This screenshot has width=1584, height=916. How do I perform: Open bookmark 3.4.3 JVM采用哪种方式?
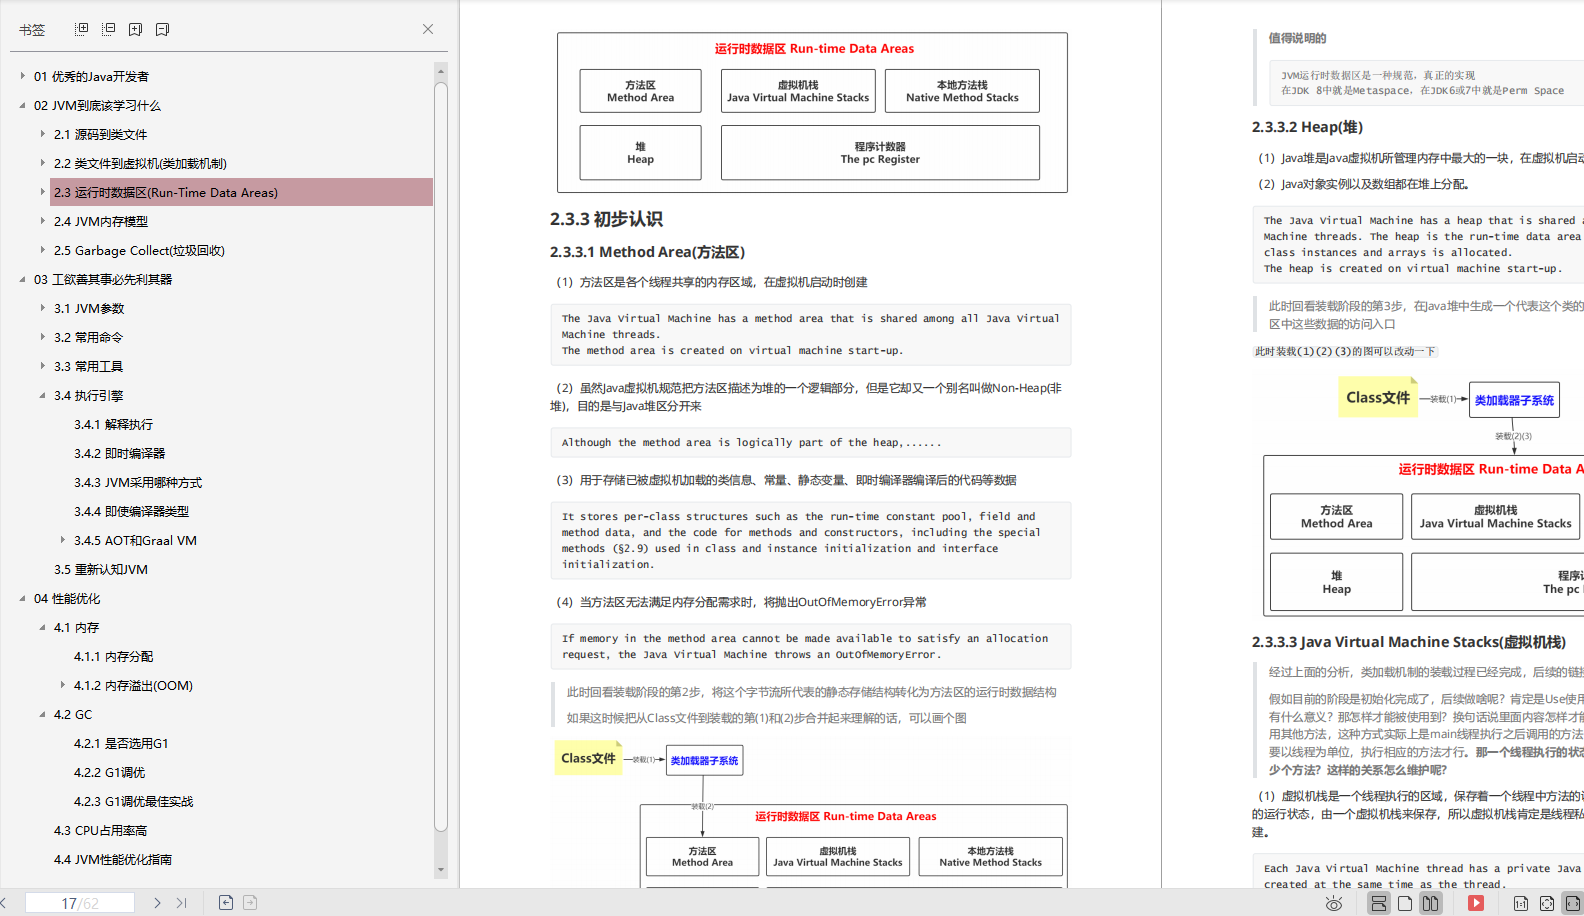pyautogui.click(x=138, y=482)
